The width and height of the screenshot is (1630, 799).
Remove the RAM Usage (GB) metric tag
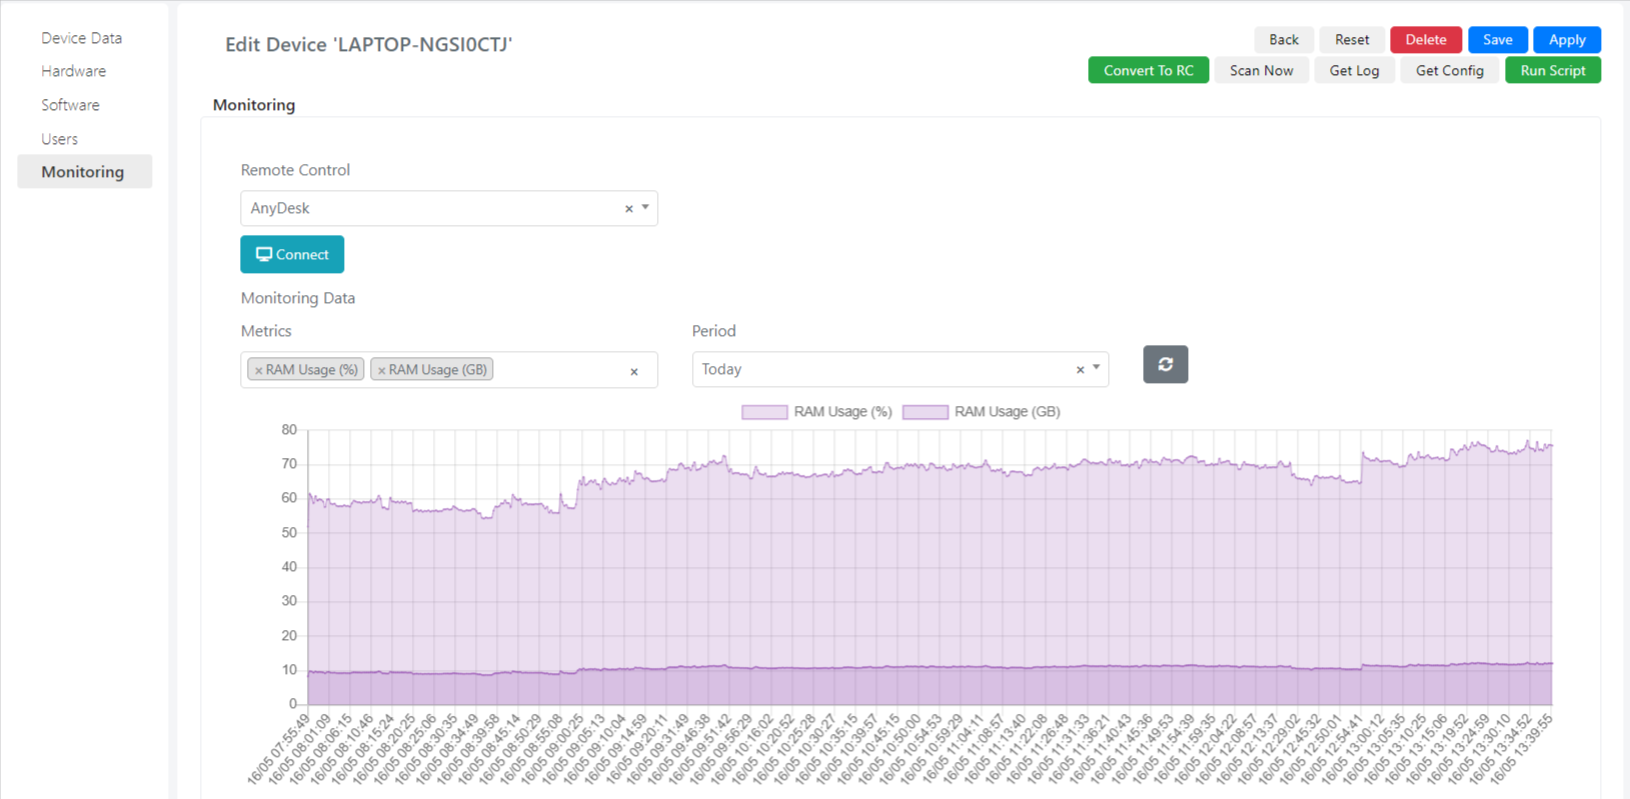381,370
